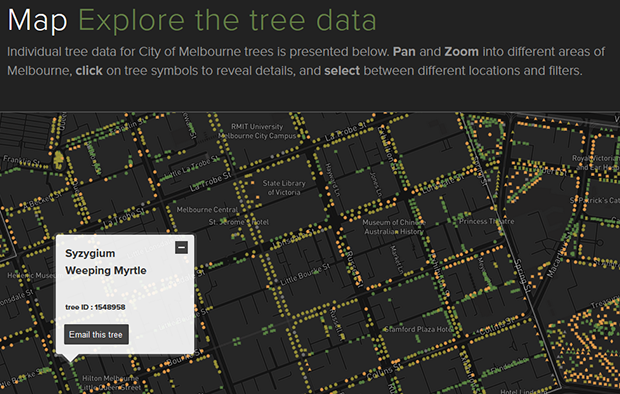Click the Weeping Myrtle common name
The image size is (620, 394).
106,271
